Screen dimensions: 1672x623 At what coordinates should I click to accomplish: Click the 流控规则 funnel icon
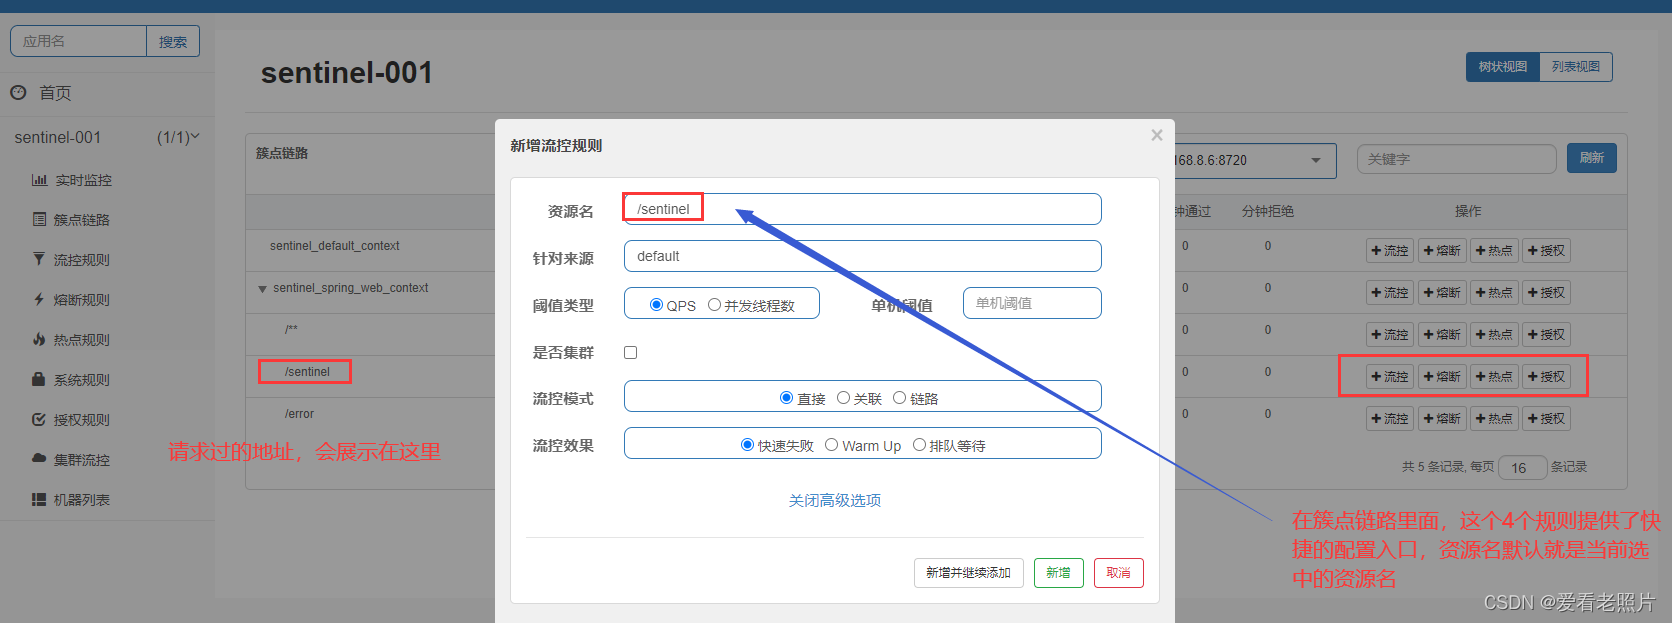pos(39,259)
